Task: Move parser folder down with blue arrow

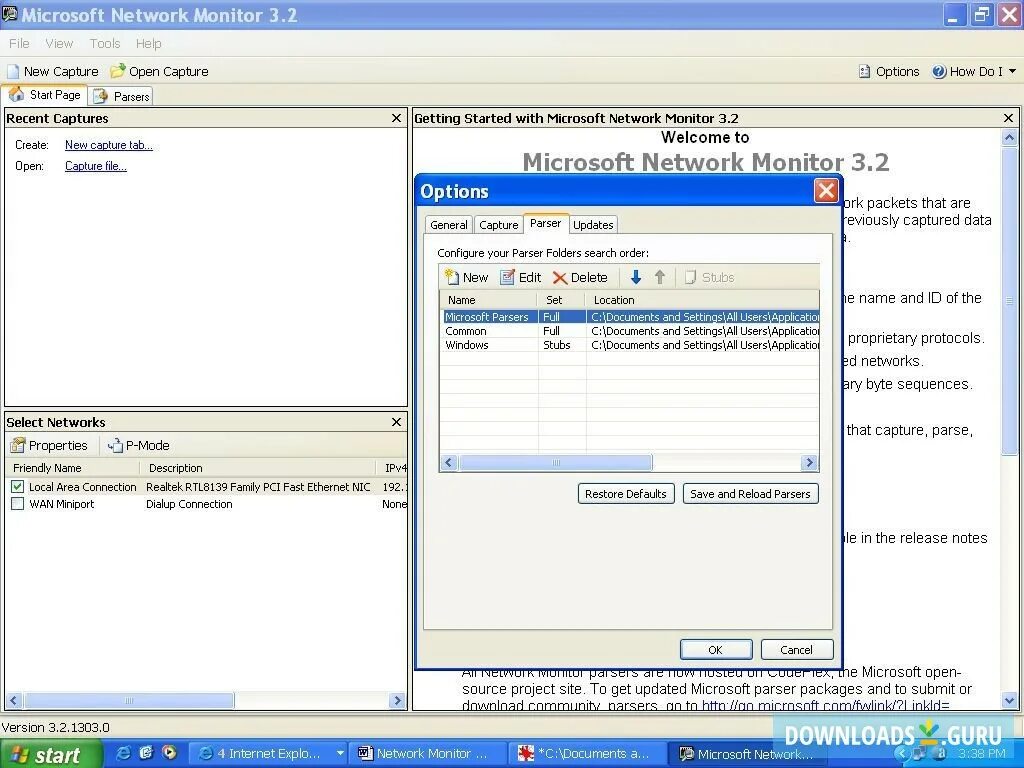Action: point(635,278)
